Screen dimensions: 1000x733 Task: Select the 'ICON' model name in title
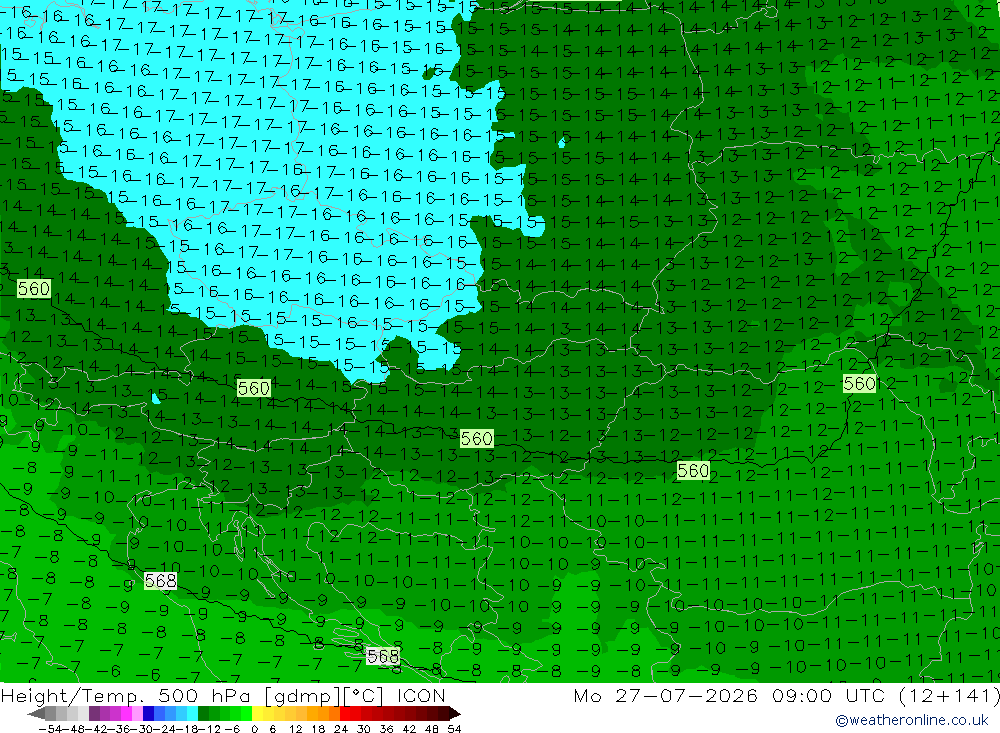(x=421, y=695)
